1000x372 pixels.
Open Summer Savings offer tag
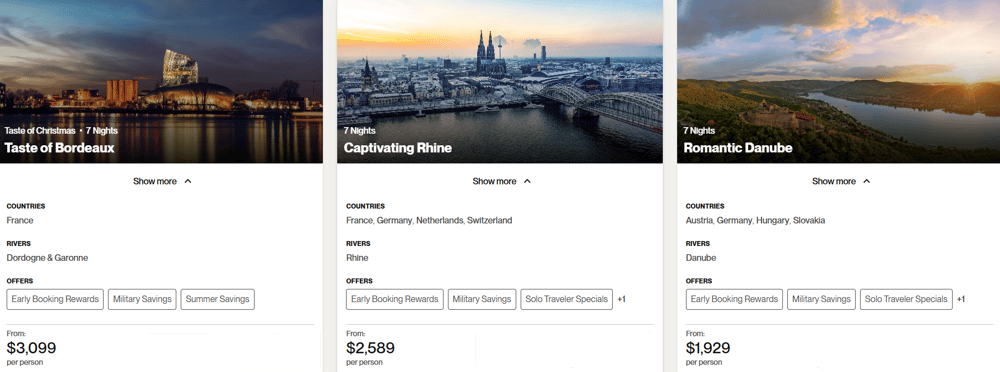pos(217,299)
